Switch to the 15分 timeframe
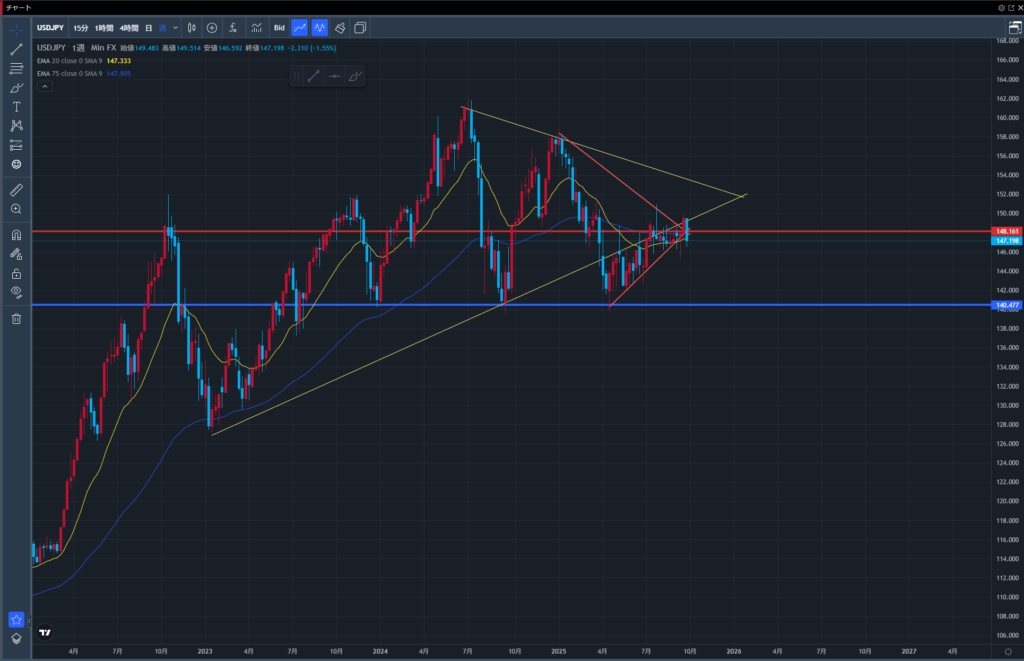Screen dimensions: 1024x661 click(80, 28)
